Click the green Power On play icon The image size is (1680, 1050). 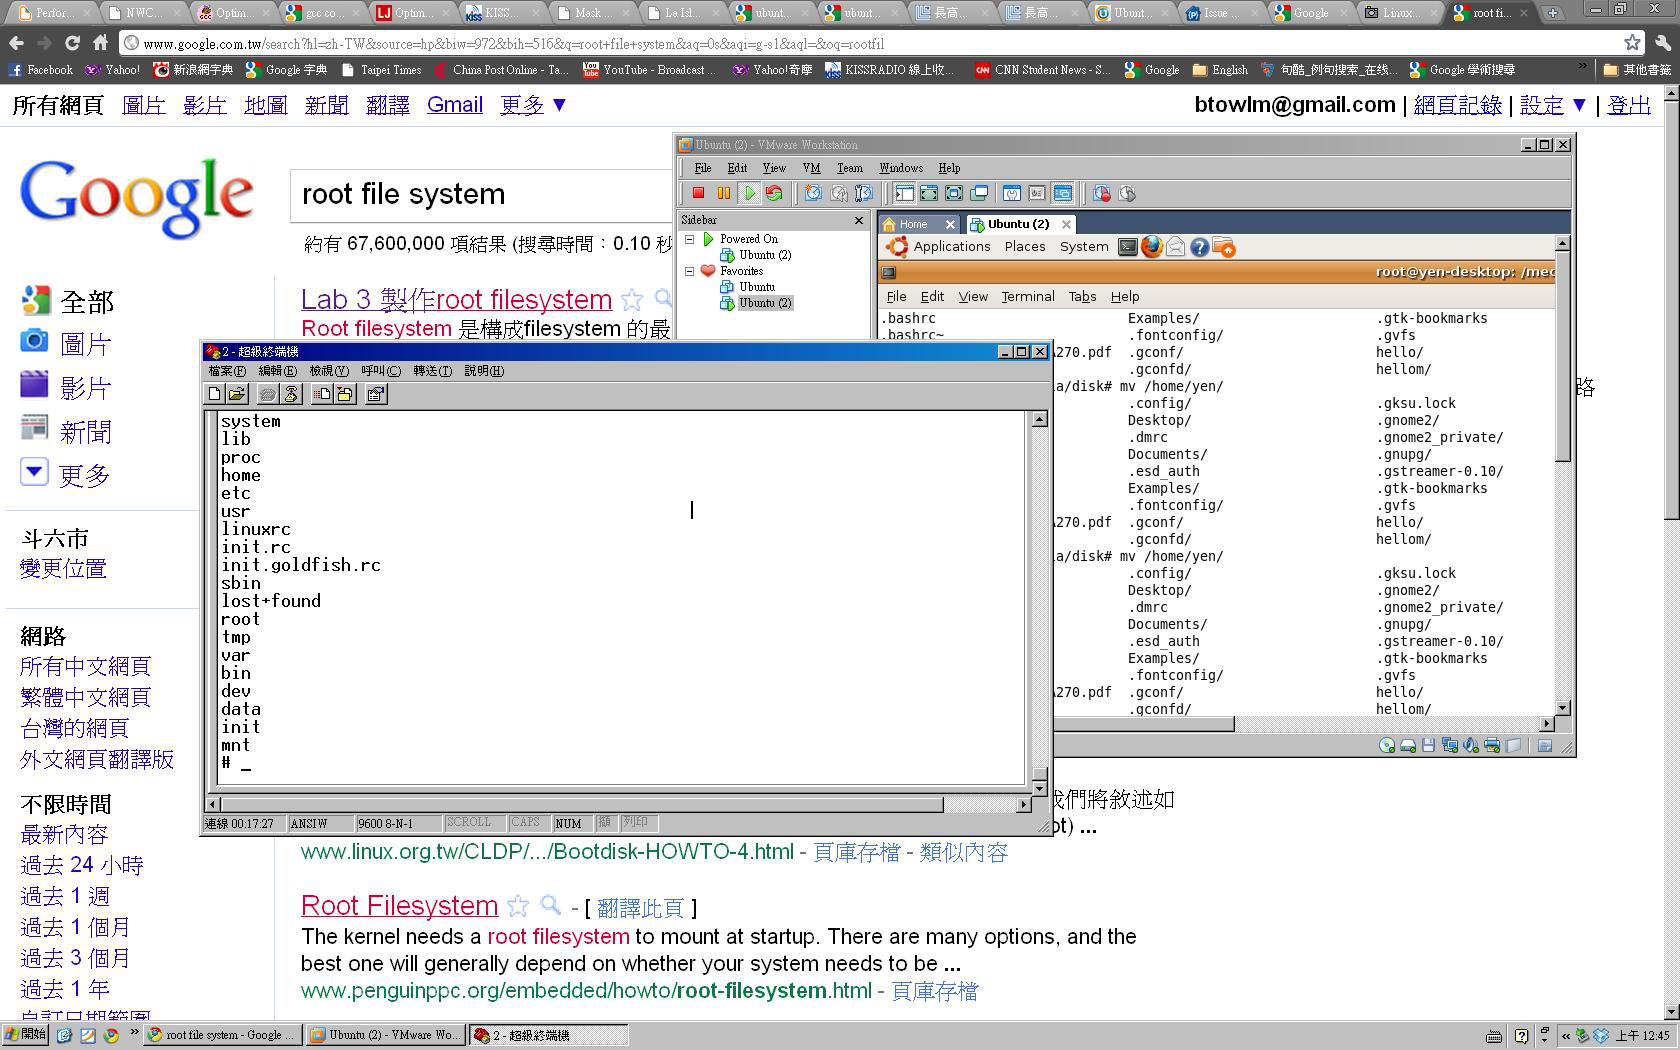(750, 194)
